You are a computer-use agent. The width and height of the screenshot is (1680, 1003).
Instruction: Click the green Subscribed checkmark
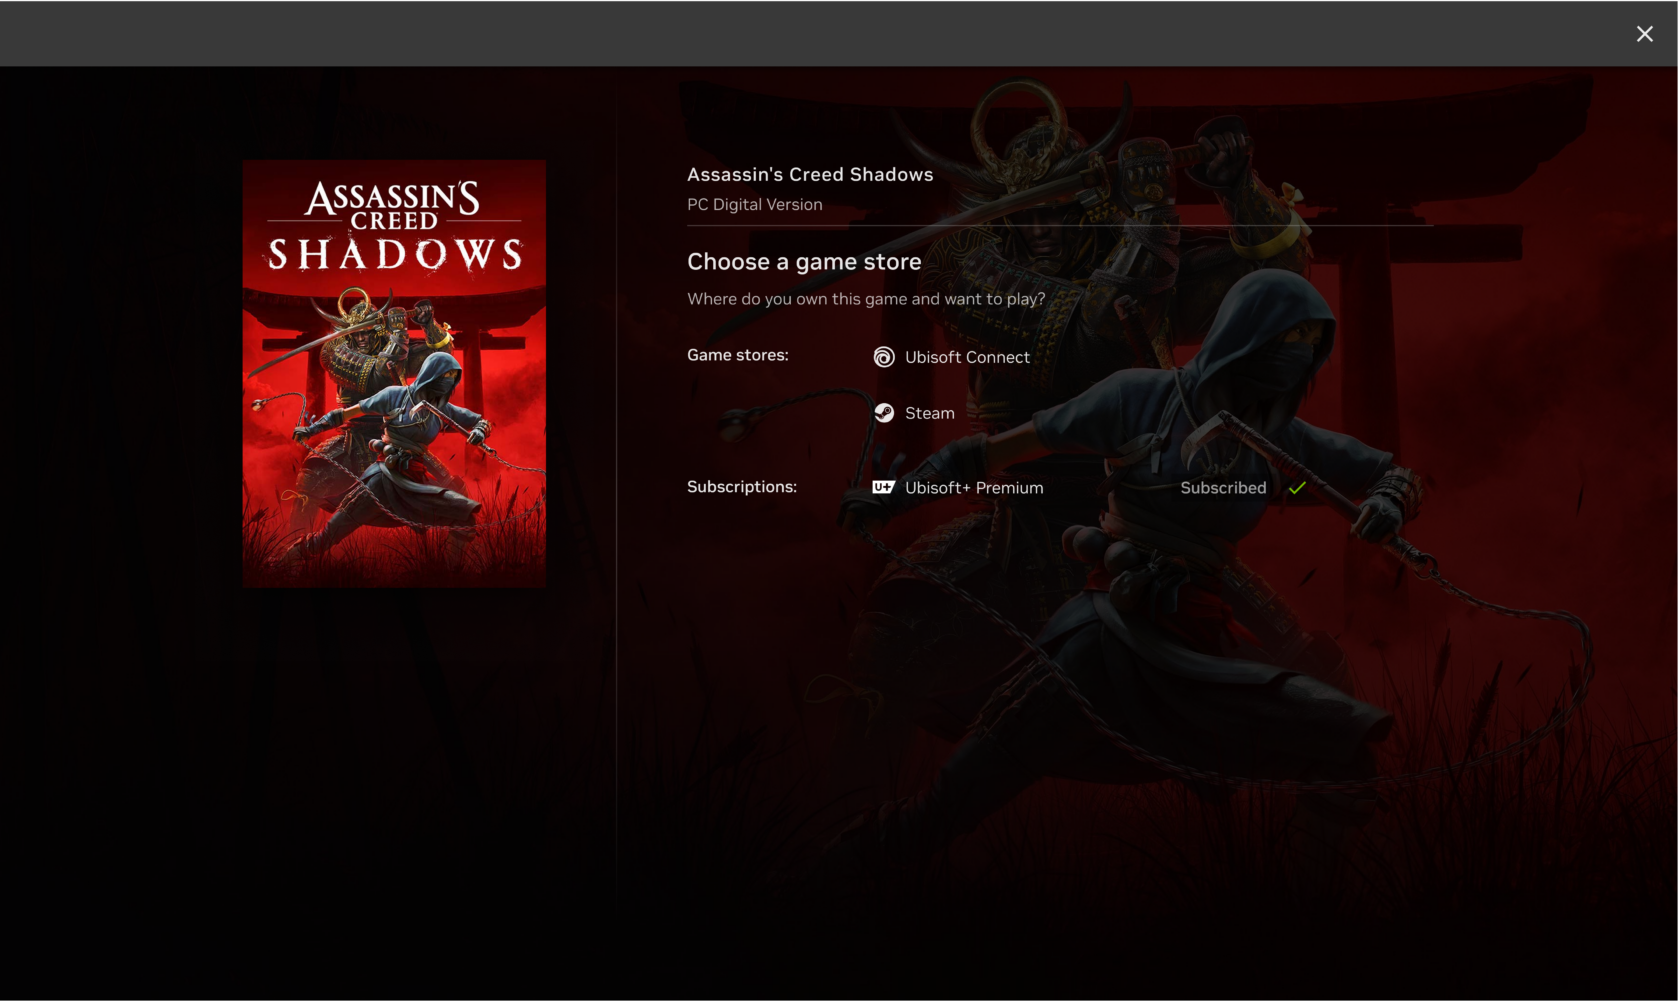click(x=1297, y=488)
